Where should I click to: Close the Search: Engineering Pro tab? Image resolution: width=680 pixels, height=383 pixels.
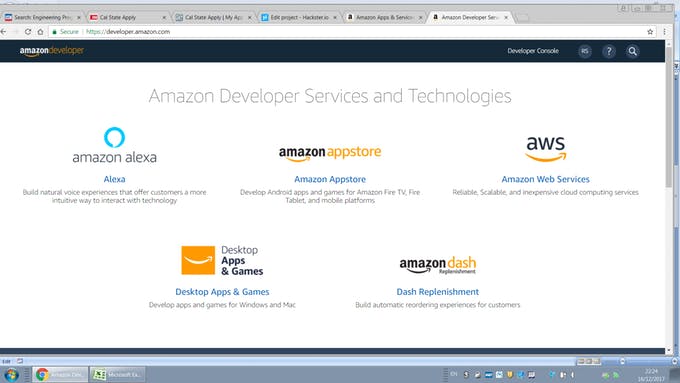(78, 17)
